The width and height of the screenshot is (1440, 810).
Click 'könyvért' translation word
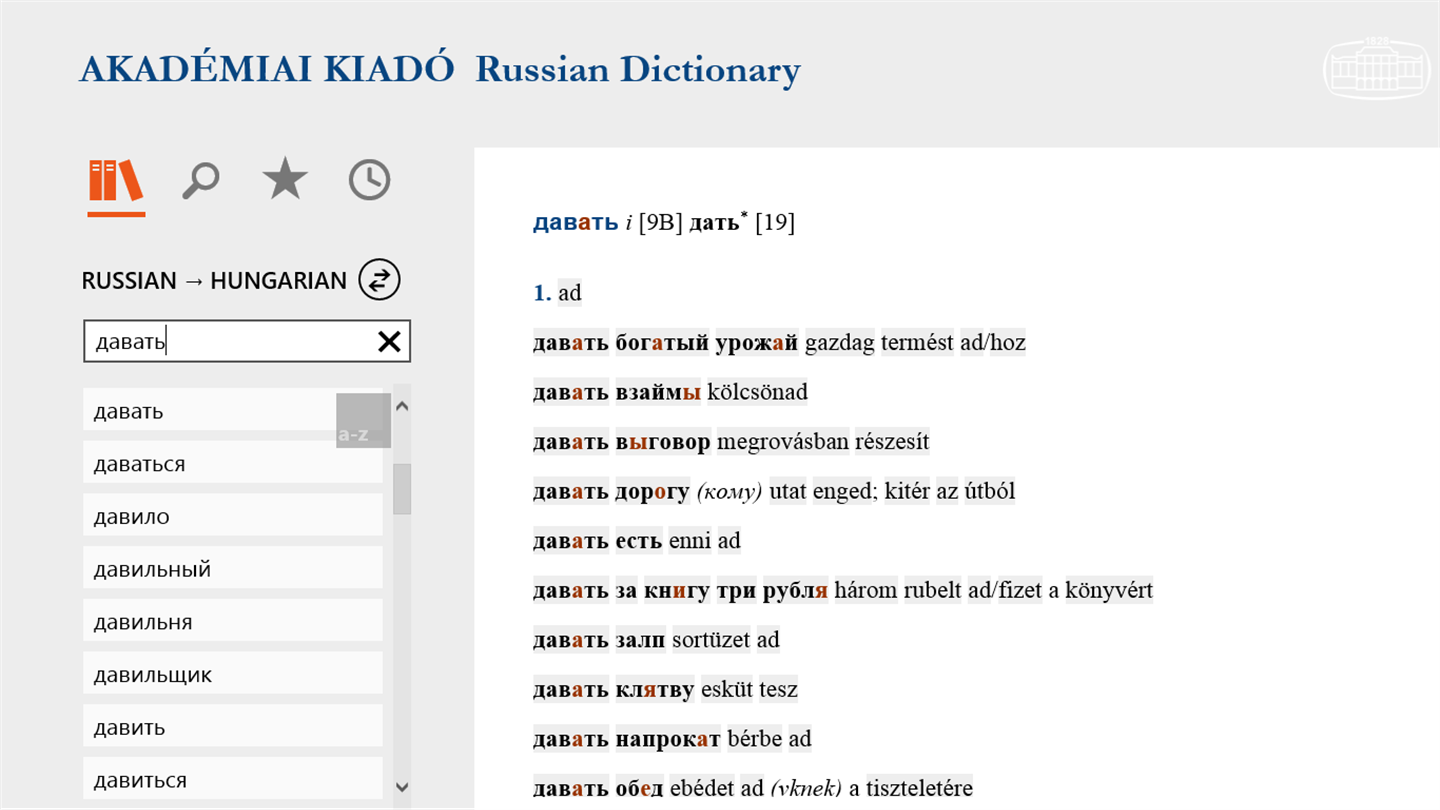coord(1109,590)
